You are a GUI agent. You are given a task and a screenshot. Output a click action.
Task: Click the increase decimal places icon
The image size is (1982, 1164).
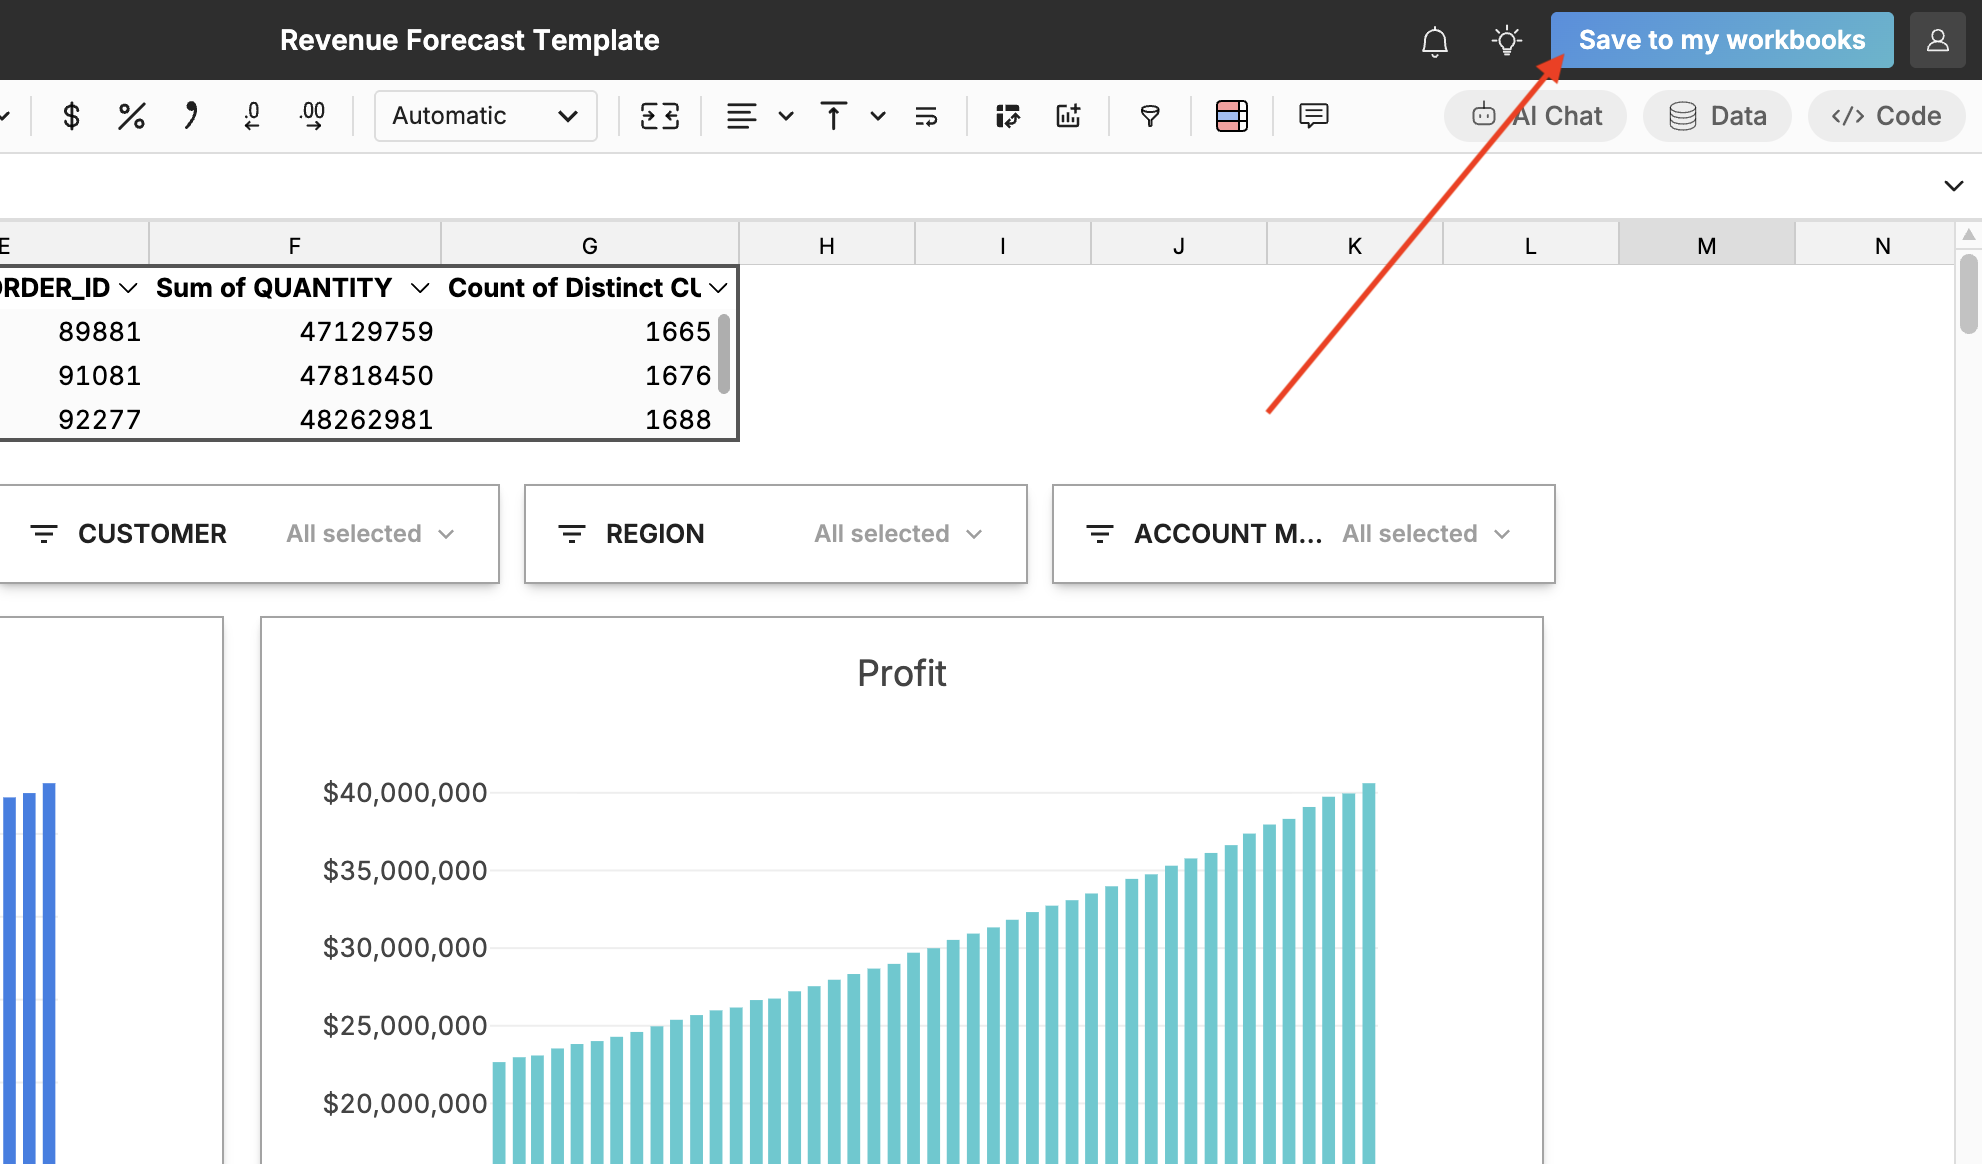point(312,116)
